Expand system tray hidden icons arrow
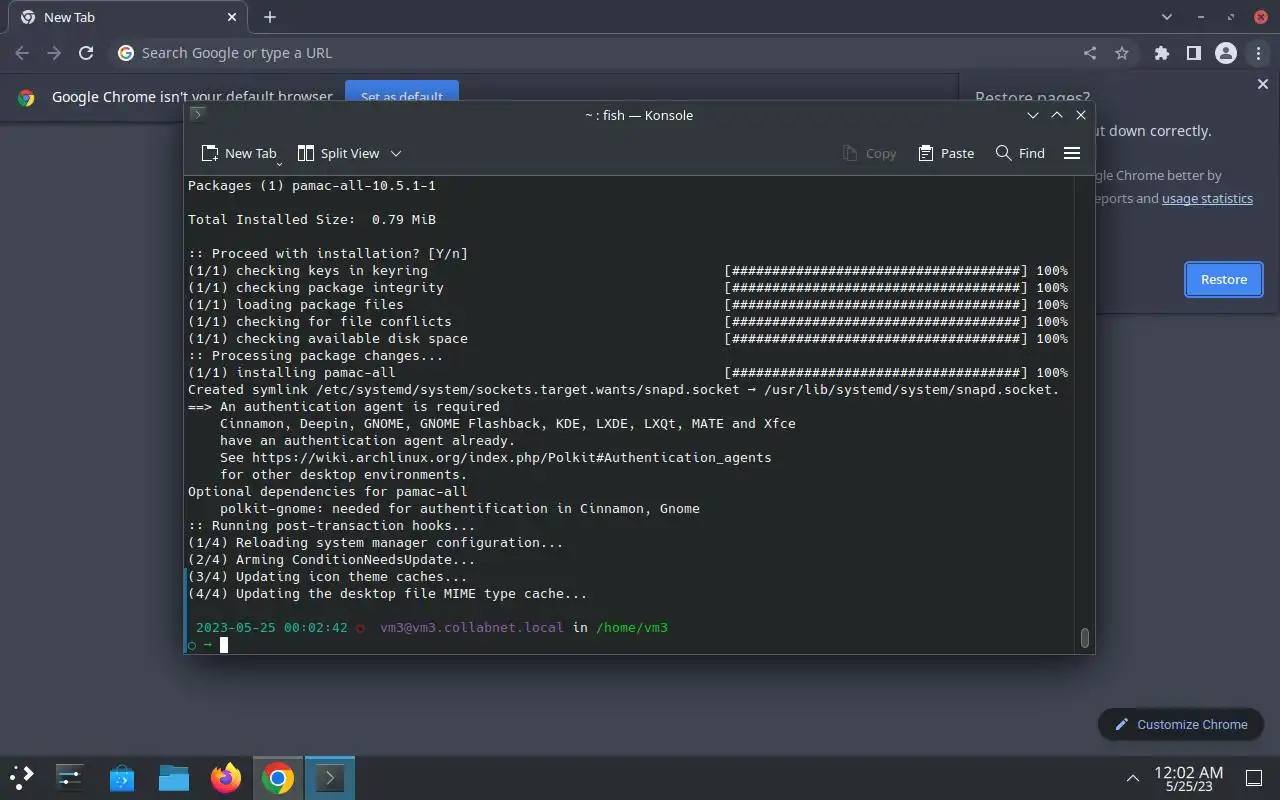The width and height of the screenshot is (1280, 800). [1132, 777]
